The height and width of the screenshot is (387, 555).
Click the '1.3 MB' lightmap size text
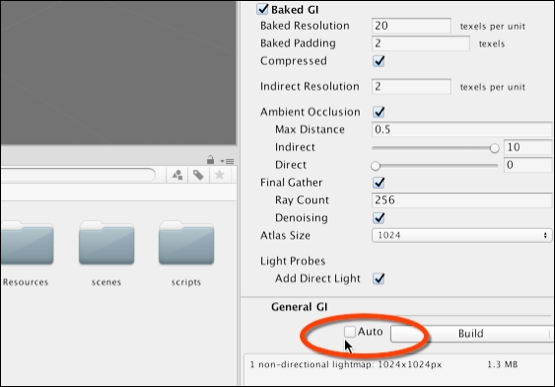pyautogui.click(x=502, y=364)
